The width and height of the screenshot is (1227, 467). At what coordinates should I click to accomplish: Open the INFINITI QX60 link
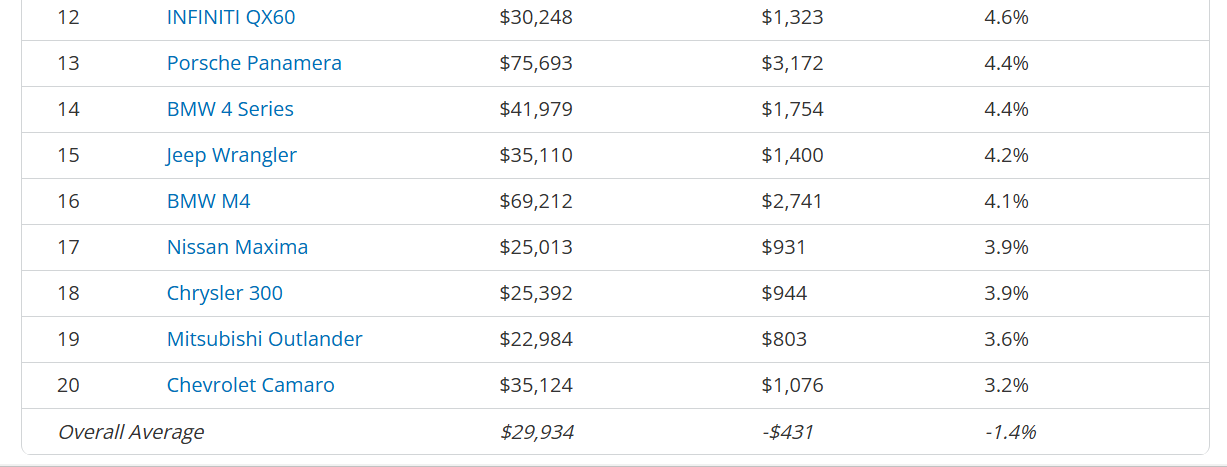point(231,17)
